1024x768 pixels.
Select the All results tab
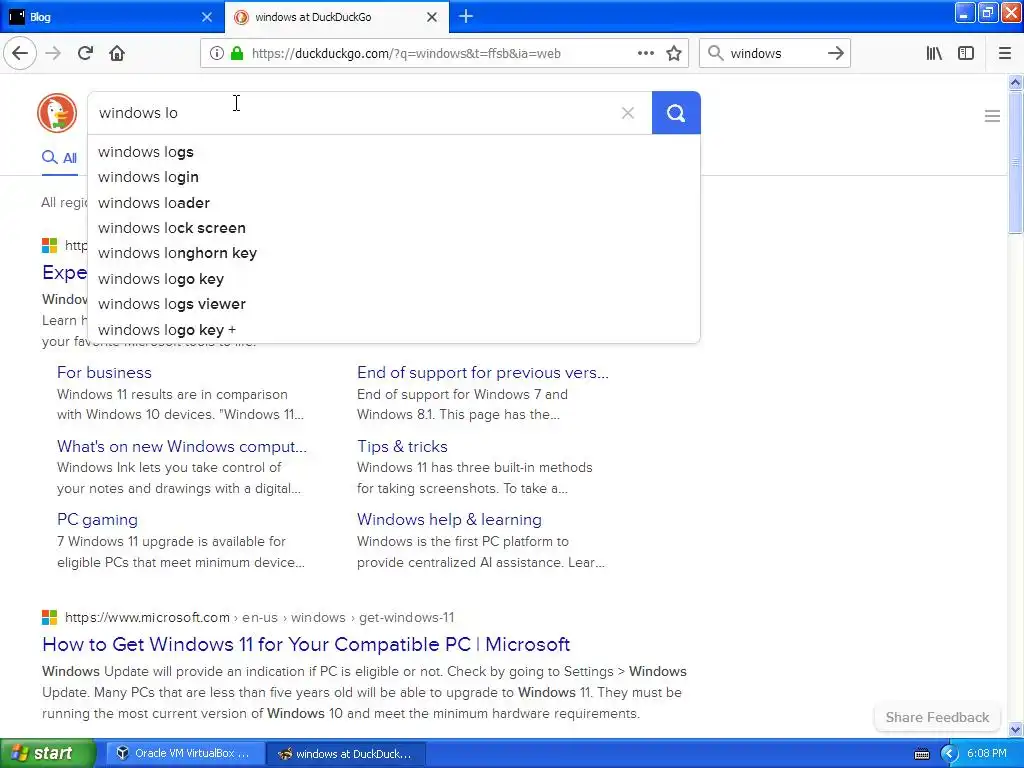click(59, 158)
